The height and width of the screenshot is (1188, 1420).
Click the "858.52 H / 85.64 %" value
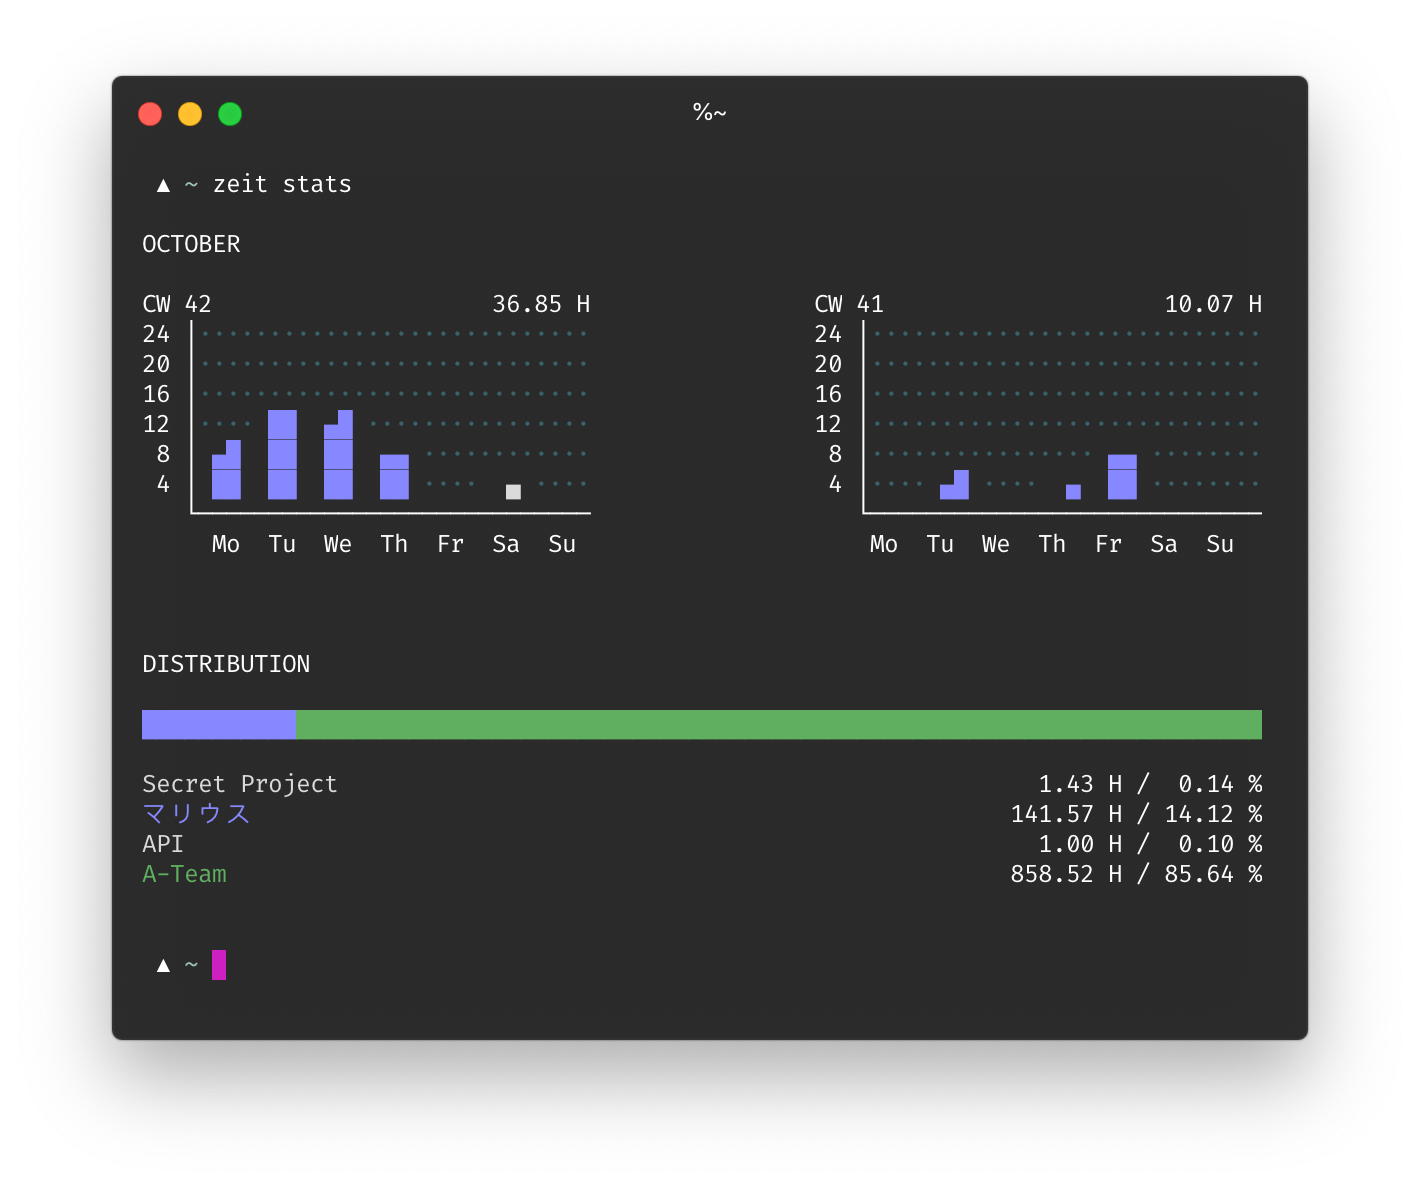(x=1136, y=874)
